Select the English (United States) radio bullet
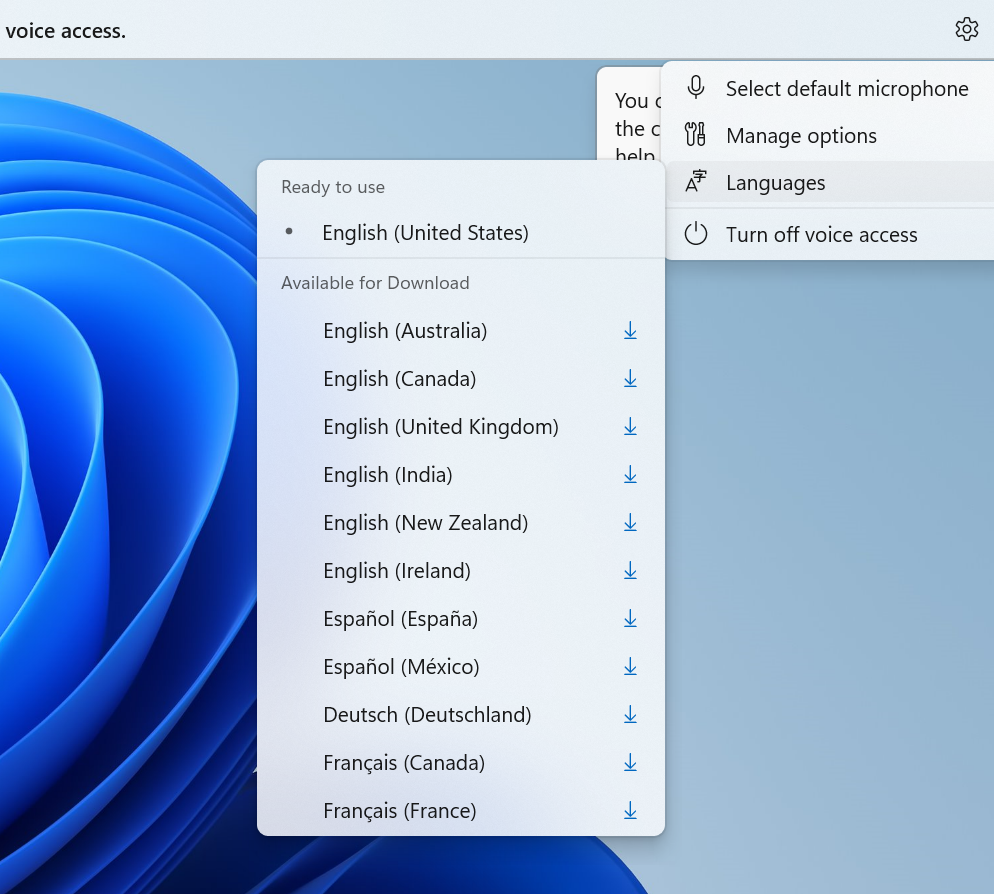994x894 pixels. coord(289,231)
